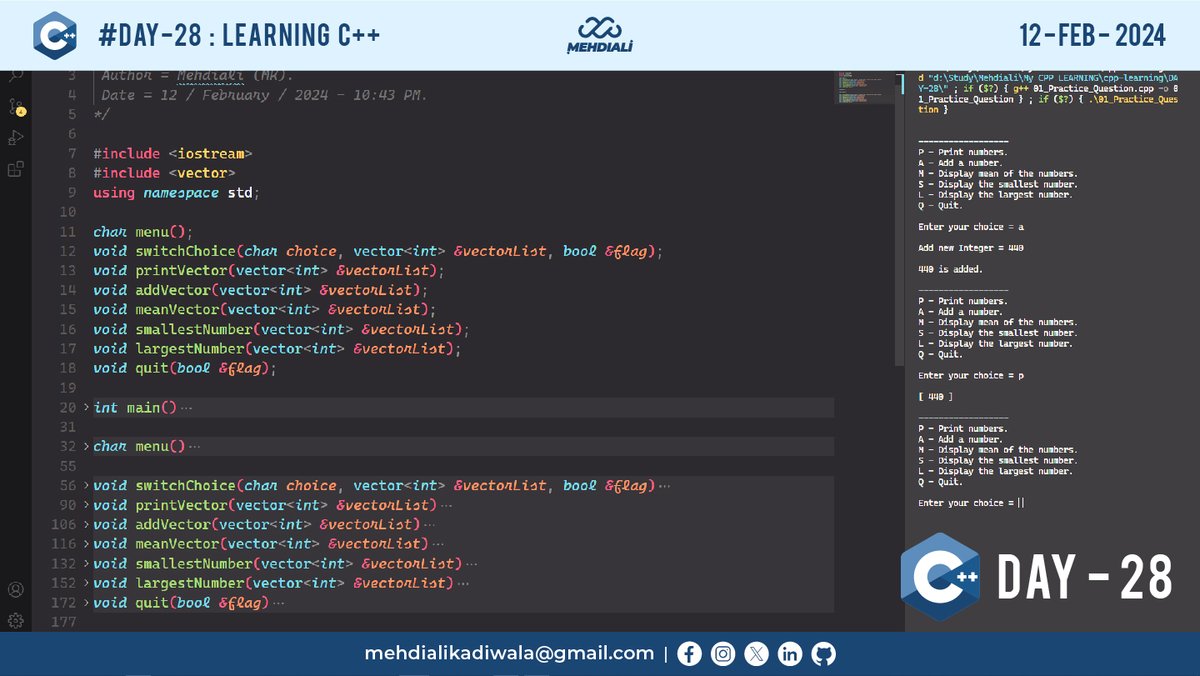
Task: Expand the addVector definition on line 106
Action: [86, 525]
